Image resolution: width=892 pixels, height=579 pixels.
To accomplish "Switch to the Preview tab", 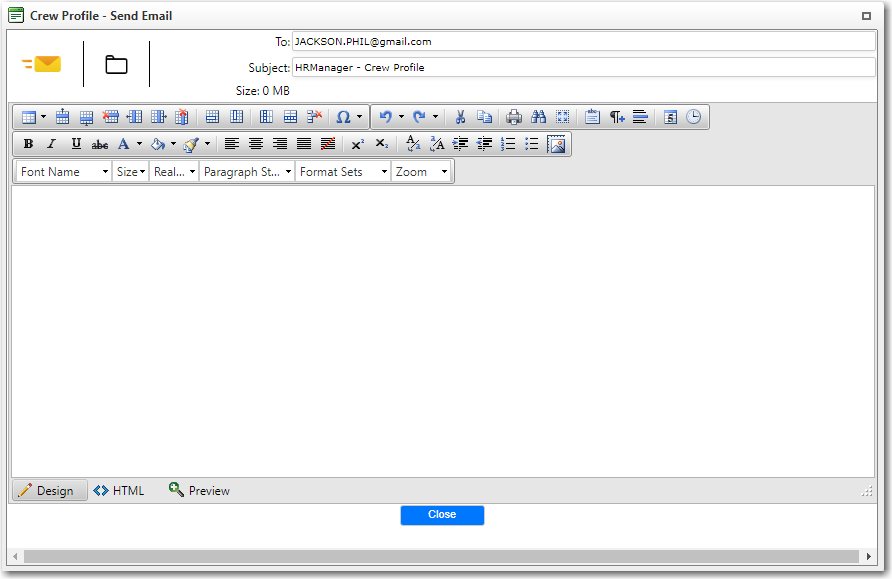I will (x=199, y=491).
